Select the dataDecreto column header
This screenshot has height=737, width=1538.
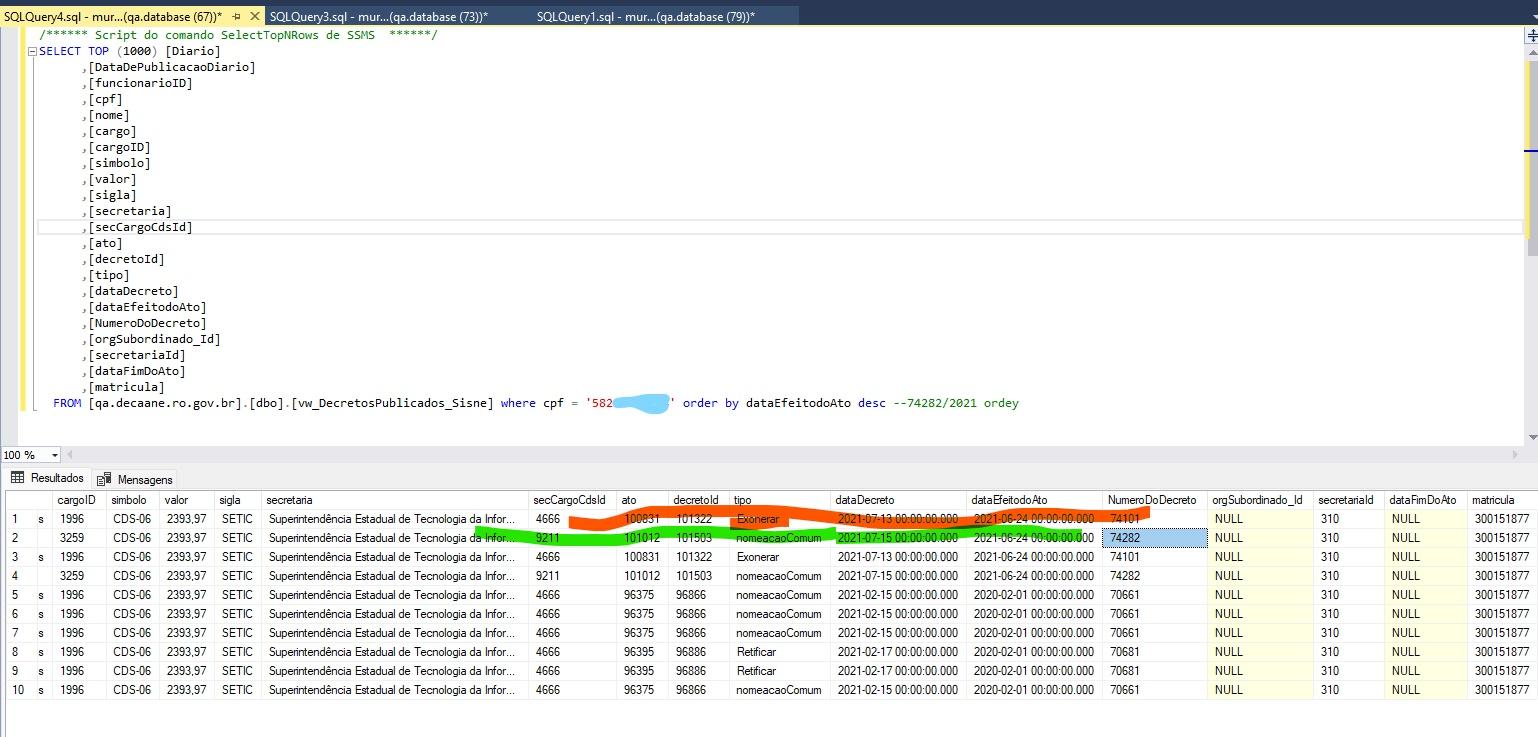tap(899, 500)
